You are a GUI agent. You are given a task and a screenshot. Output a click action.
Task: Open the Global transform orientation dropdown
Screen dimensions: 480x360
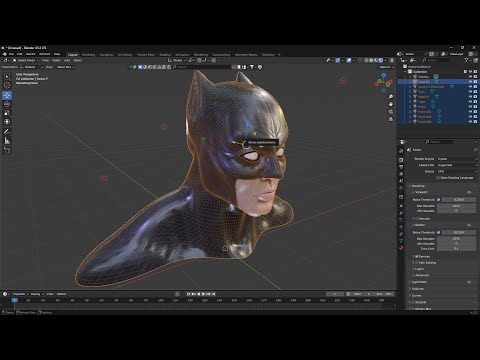tap(177, 60)
